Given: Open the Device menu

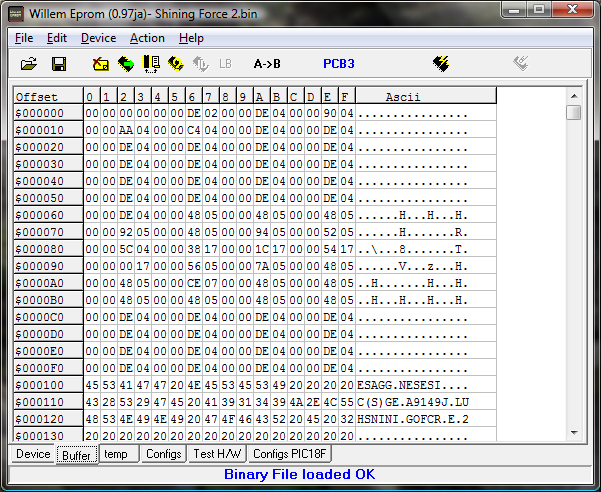Looking at the screenshot, I should tap(99, 38).
